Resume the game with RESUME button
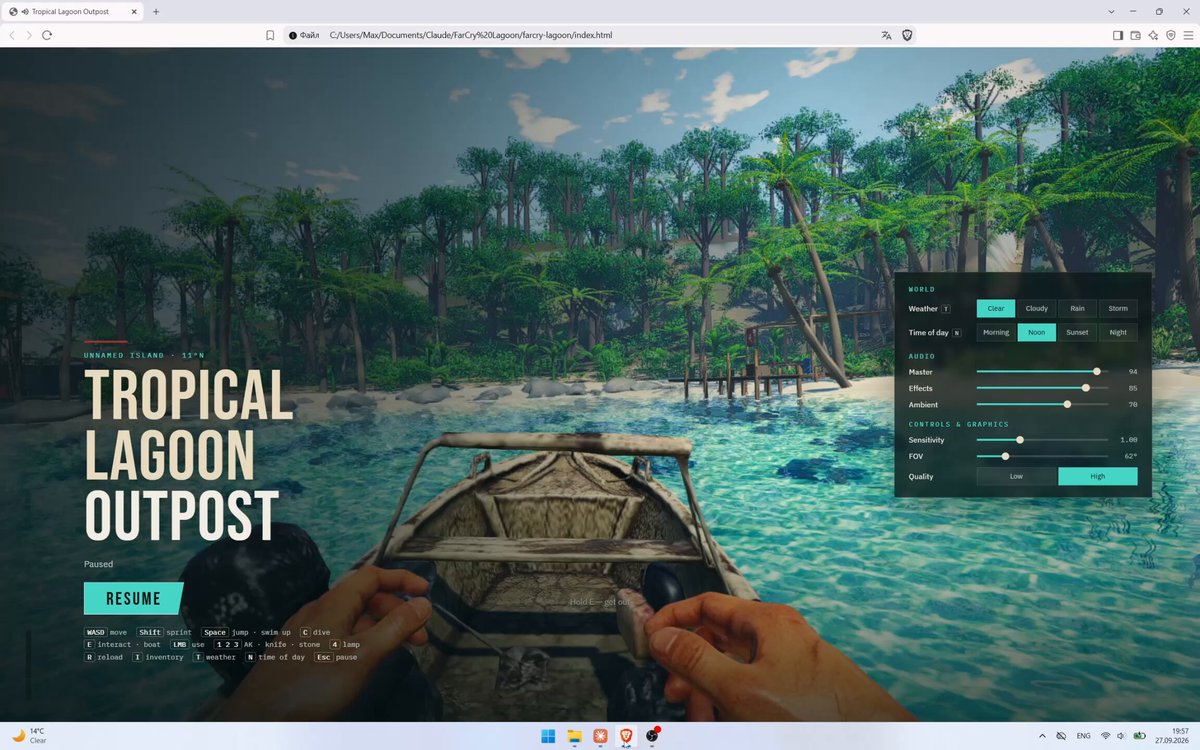This screenshot has width=1200, height=750. click(133, 598)
